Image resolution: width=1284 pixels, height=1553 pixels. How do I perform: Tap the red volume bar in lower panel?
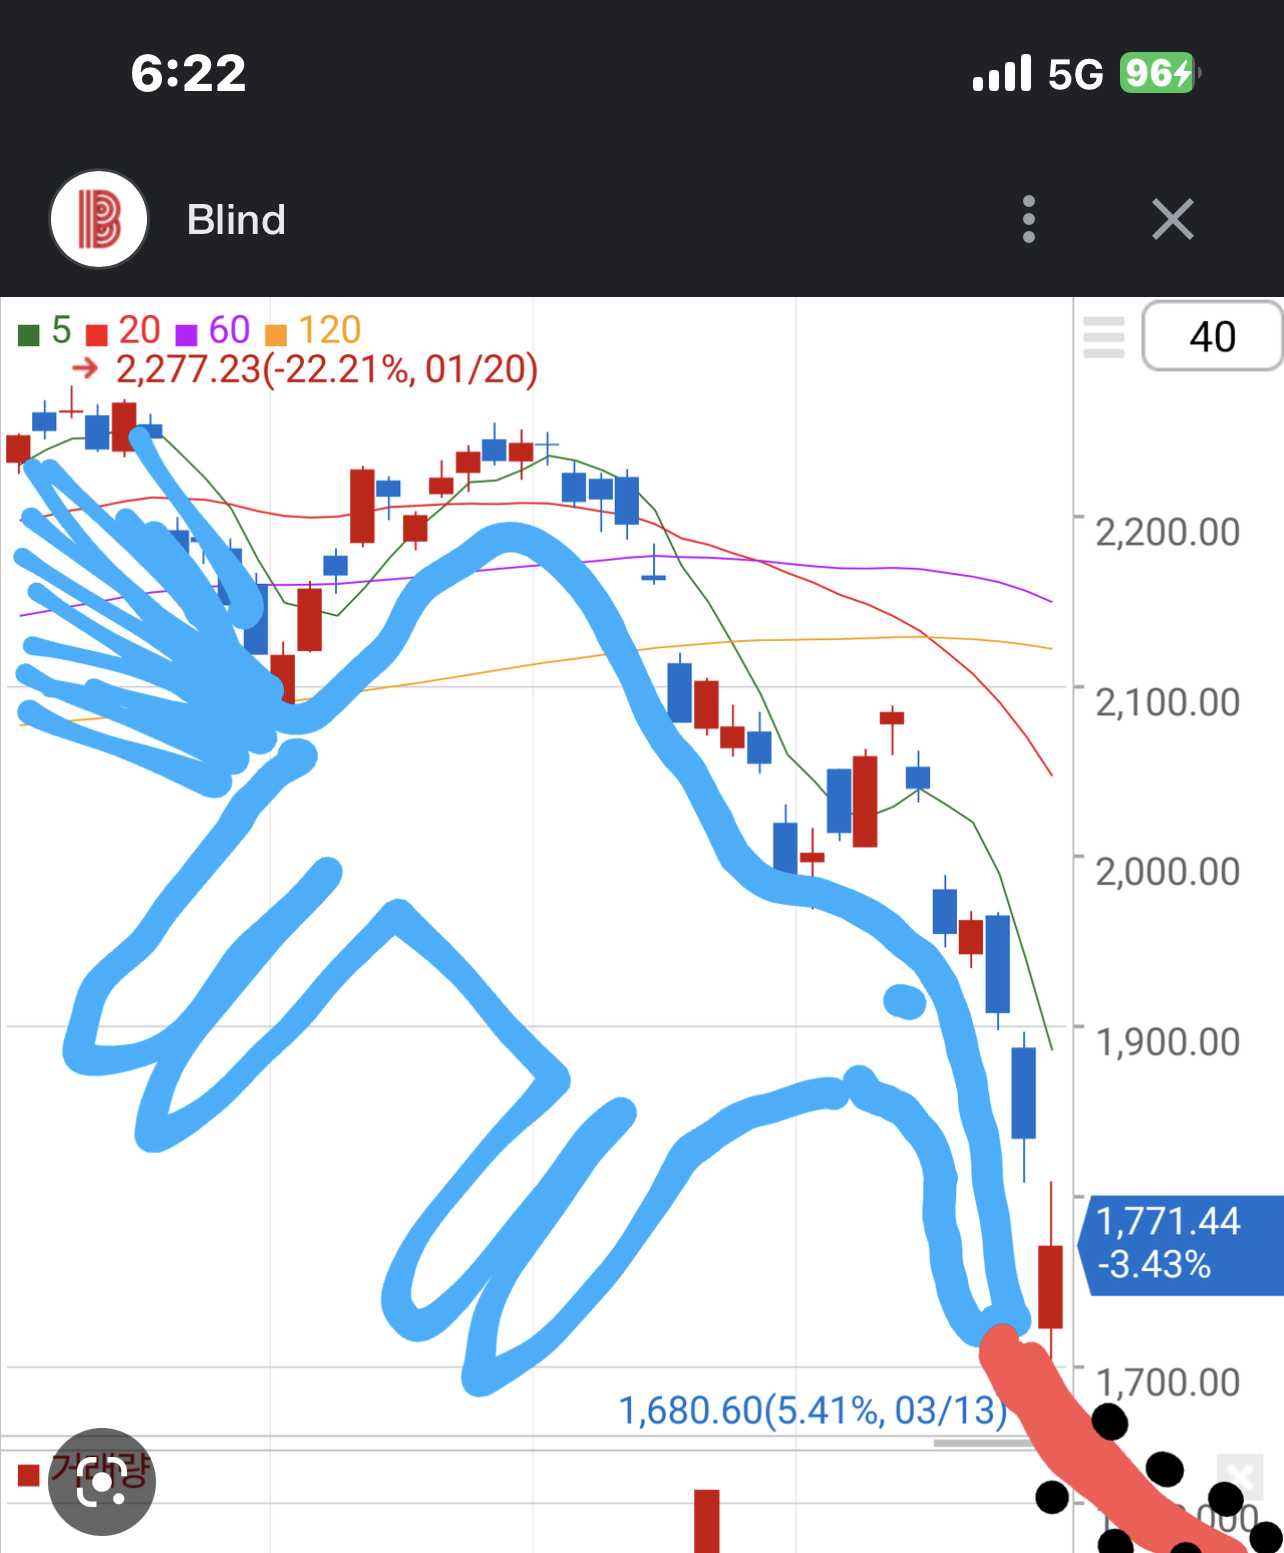click(707, 1521)
